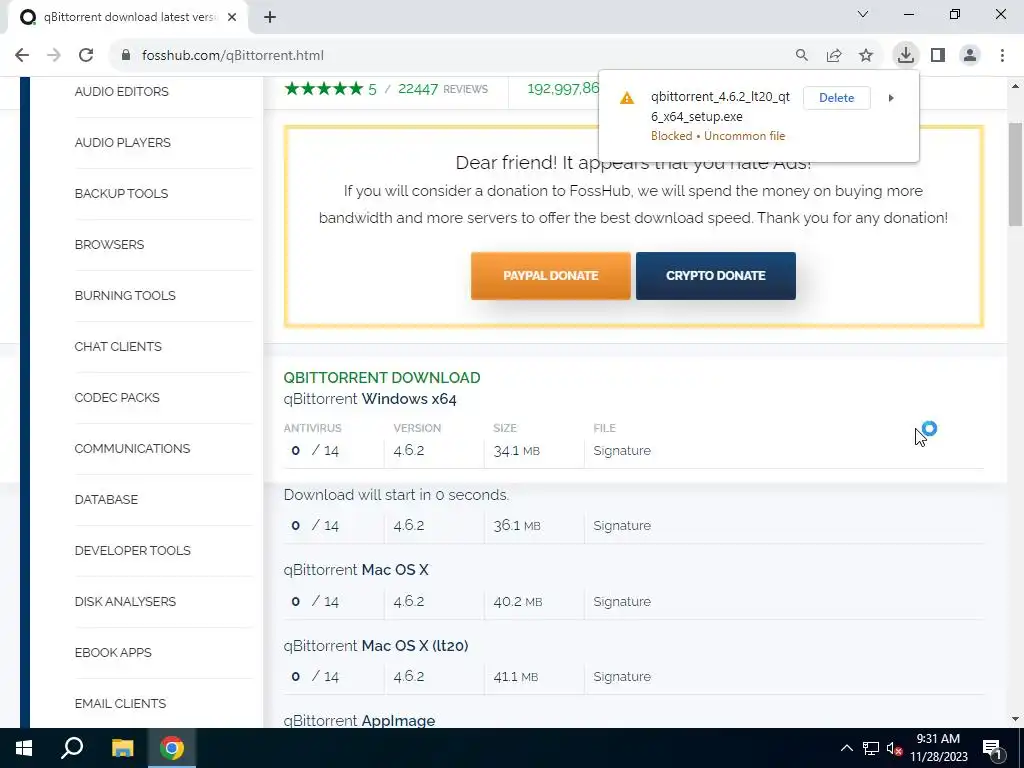Click antivirus result 0 / 14 for 40.2 MB file
Image resolution: width=1024 pixels, height=768 pixels.
click(x=315, y=601)
